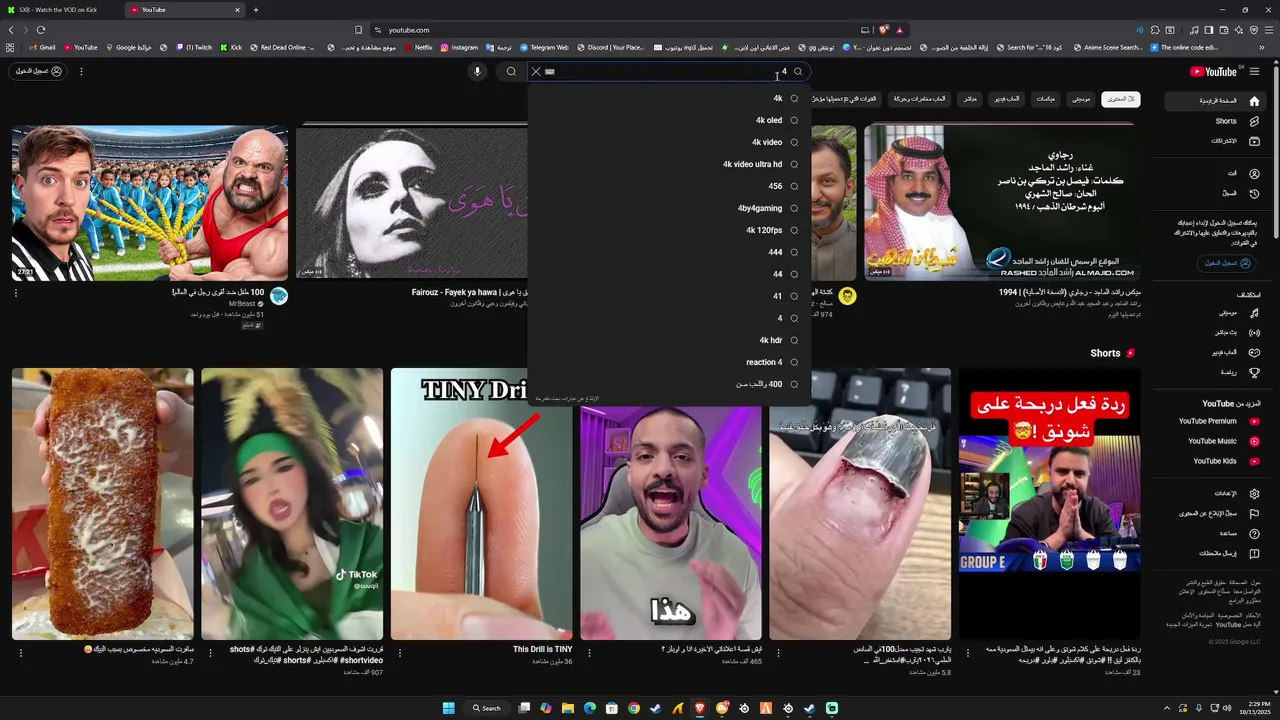Select the highlighted first category chip
This screenshot has height=720, width=1280.
(1120, 99)
